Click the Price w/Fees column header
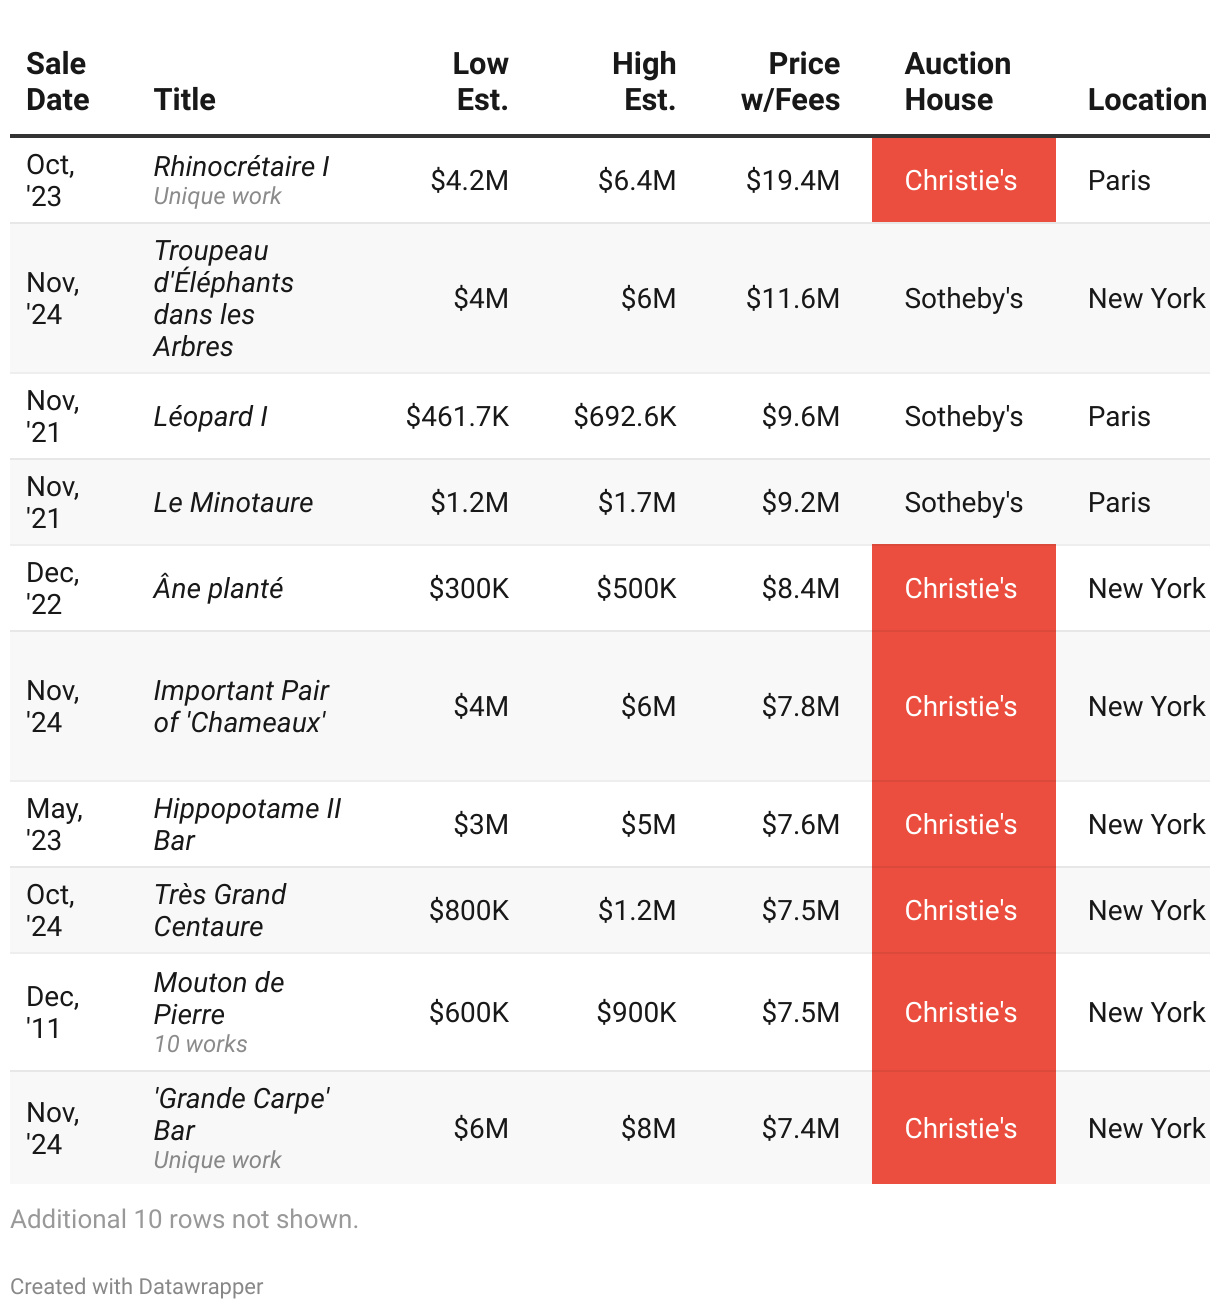Image resolution: width=1220 pixels, height=1310 pixels. pos(791,82)
